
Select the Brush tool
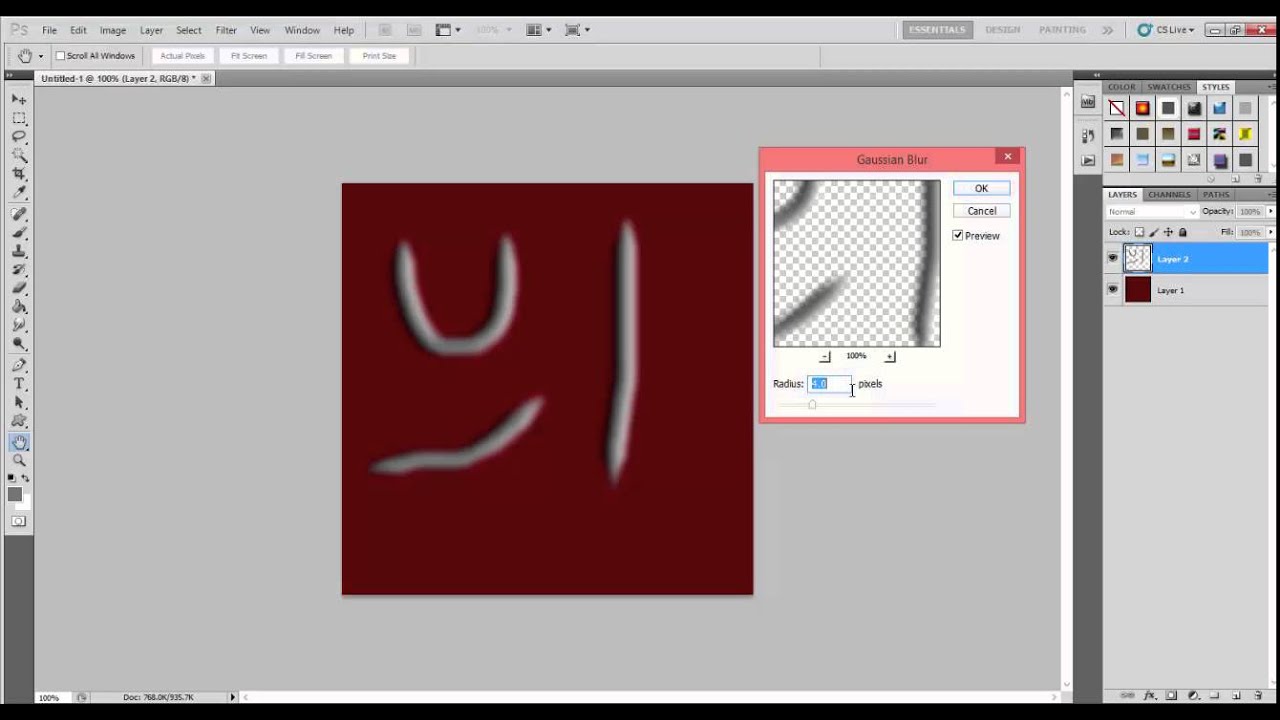click(19, 232)
